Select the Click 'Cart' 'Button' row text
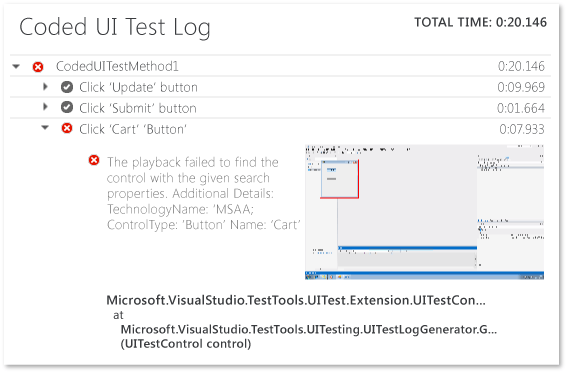This screenshot has height=373, width=567. click(x=133, y=129)
